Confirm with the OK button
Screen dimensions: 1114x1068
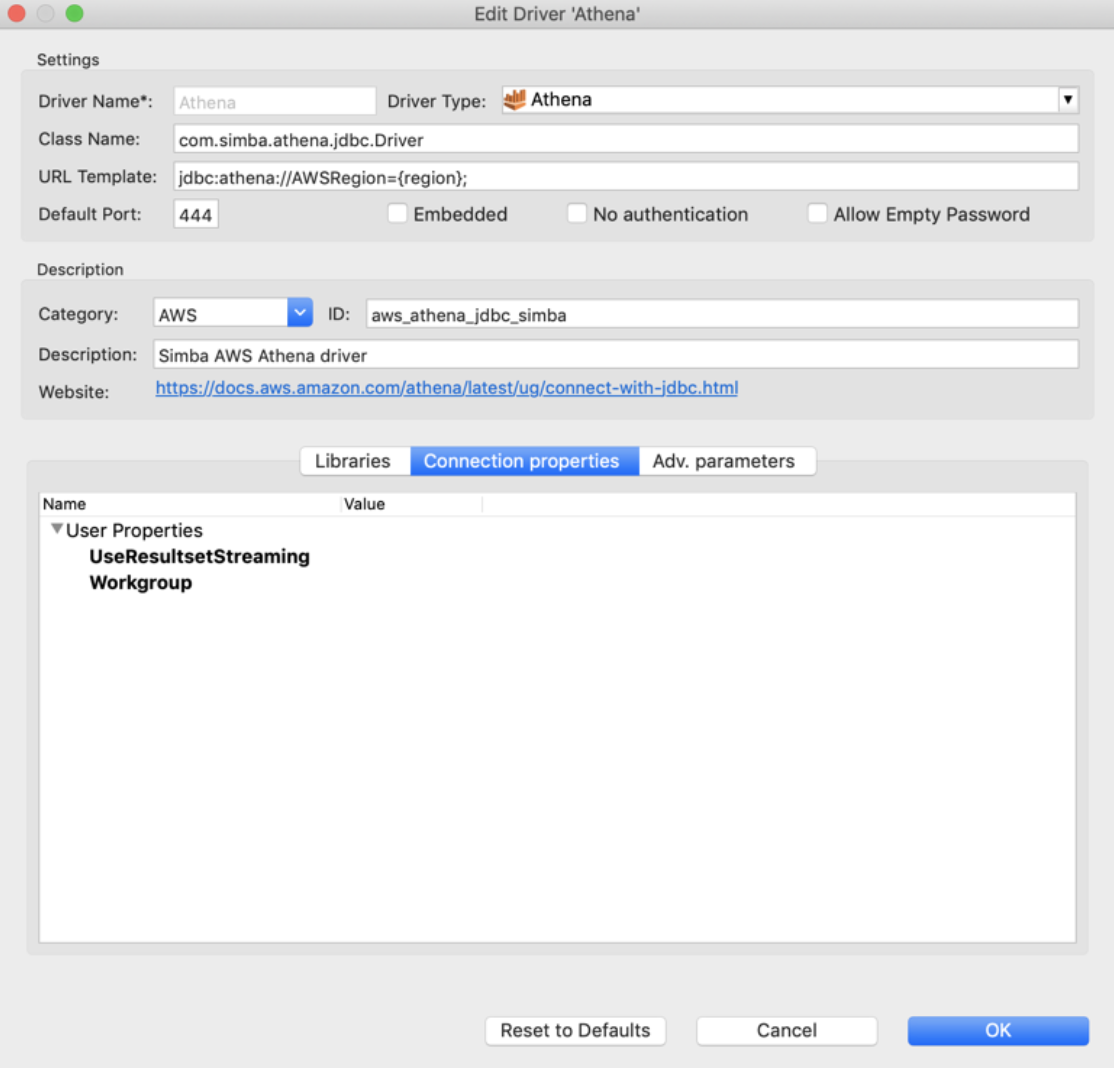tap(998, 1030)
